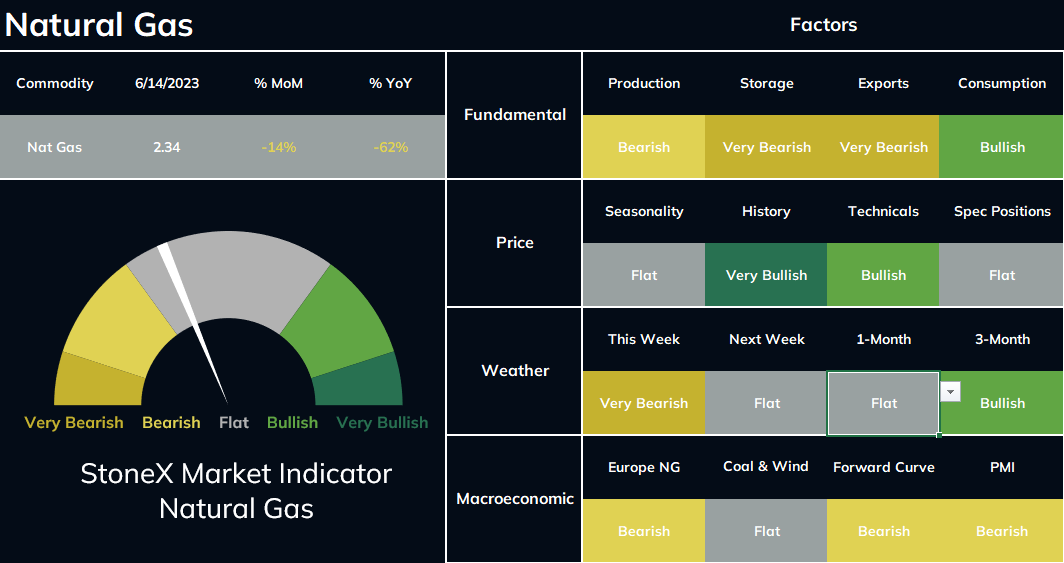This screenshot has width=1064, height=563.
Task: Select the Production Bearish cell
Action: coord(643,147)
